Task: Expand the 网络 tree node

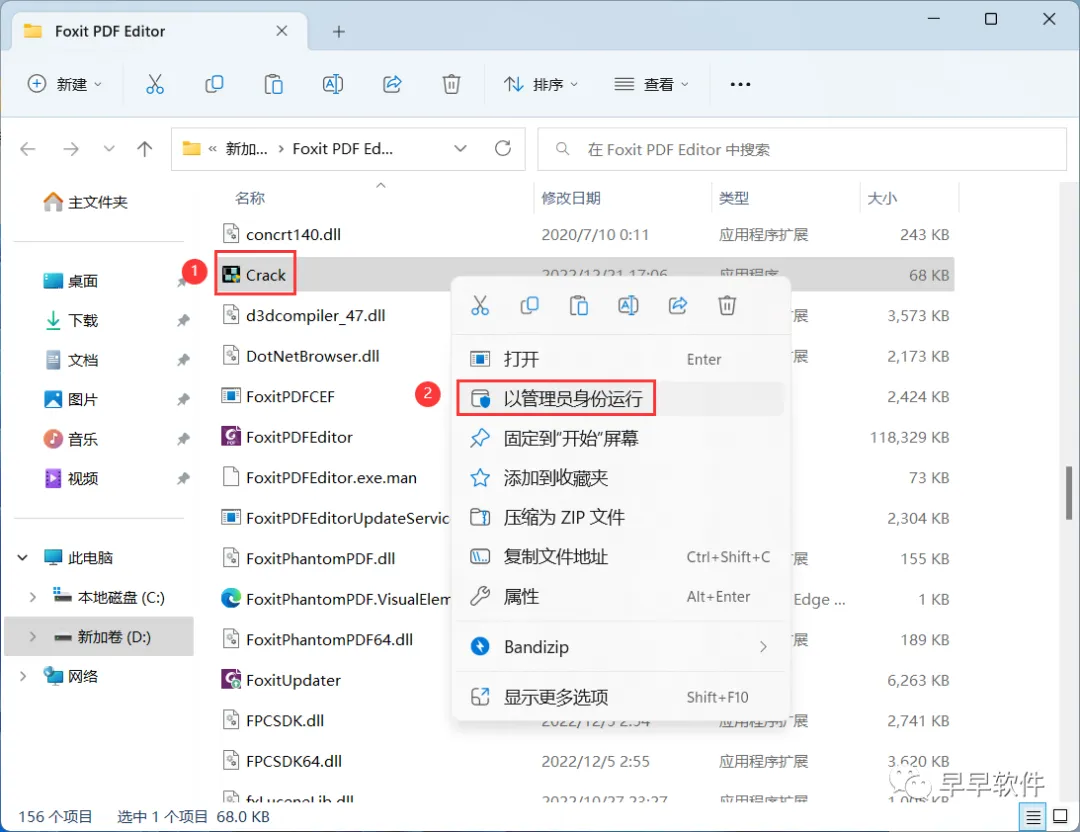Action: point(23,676)
